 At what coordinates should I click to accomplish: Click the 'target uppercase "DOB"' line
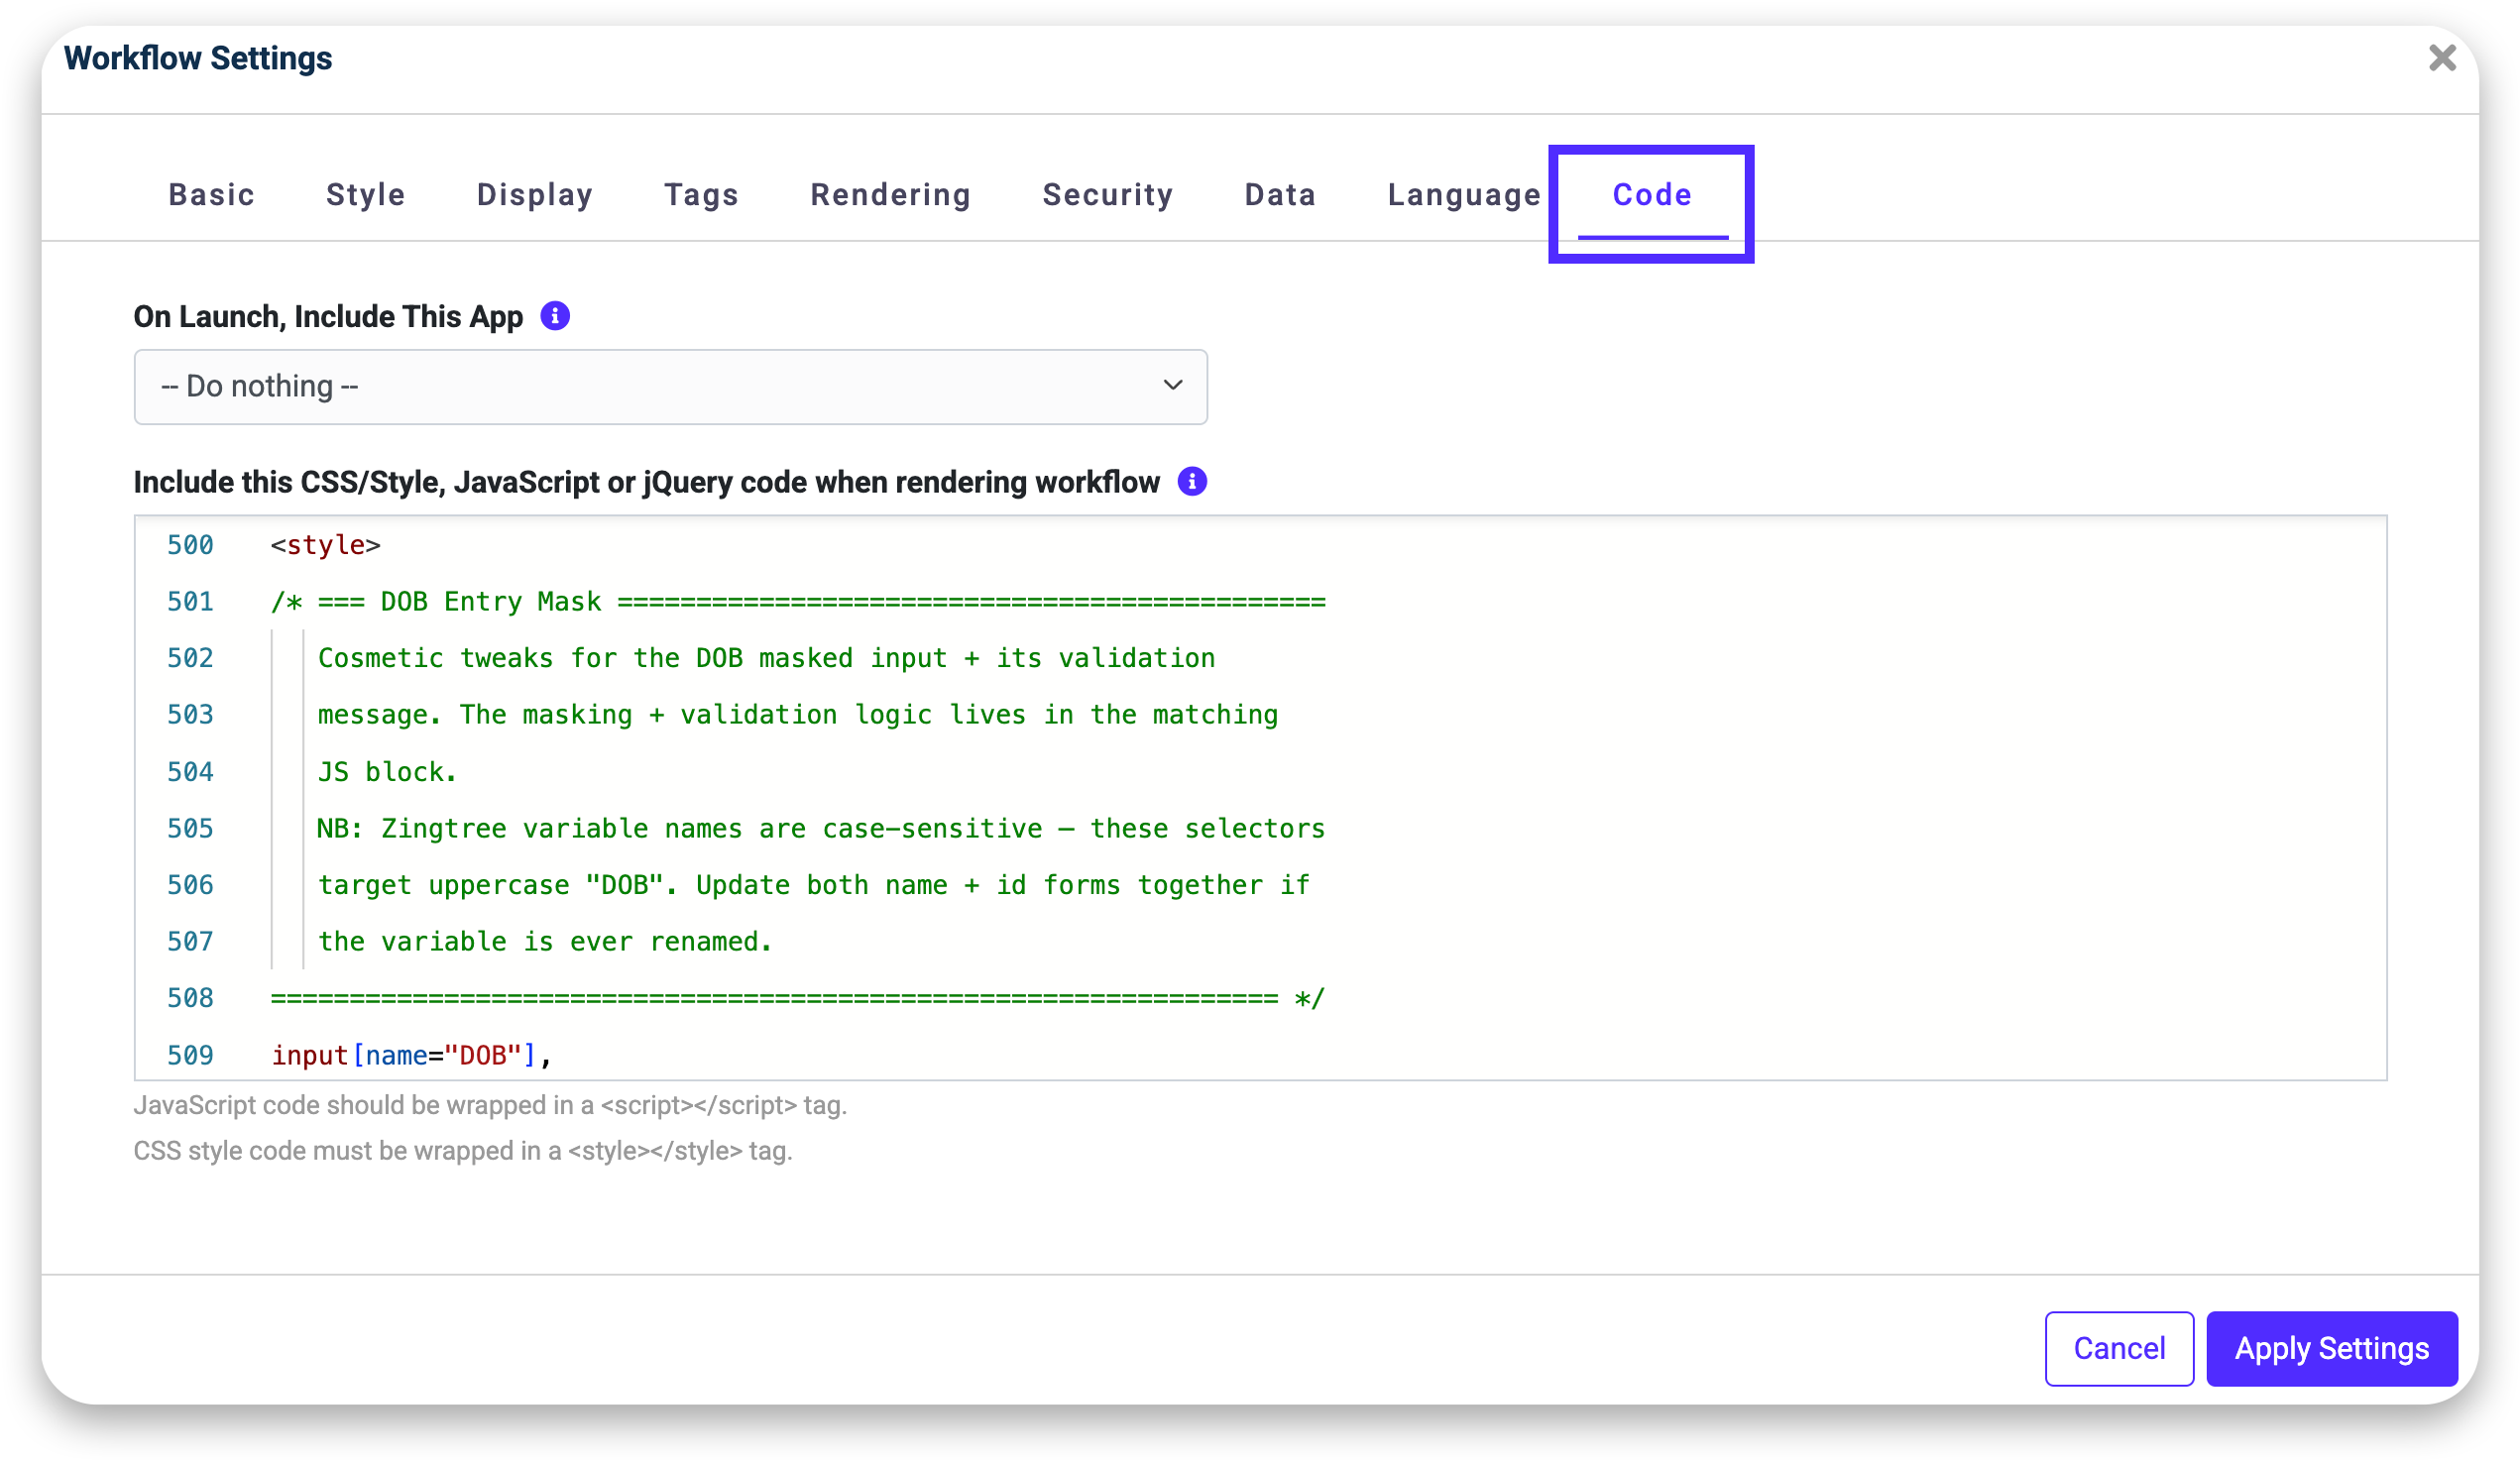[x=813, y=885]
